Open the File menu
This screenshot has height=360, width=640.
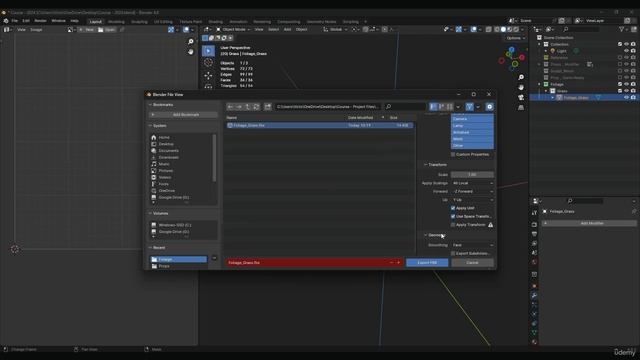pos(15,20)
